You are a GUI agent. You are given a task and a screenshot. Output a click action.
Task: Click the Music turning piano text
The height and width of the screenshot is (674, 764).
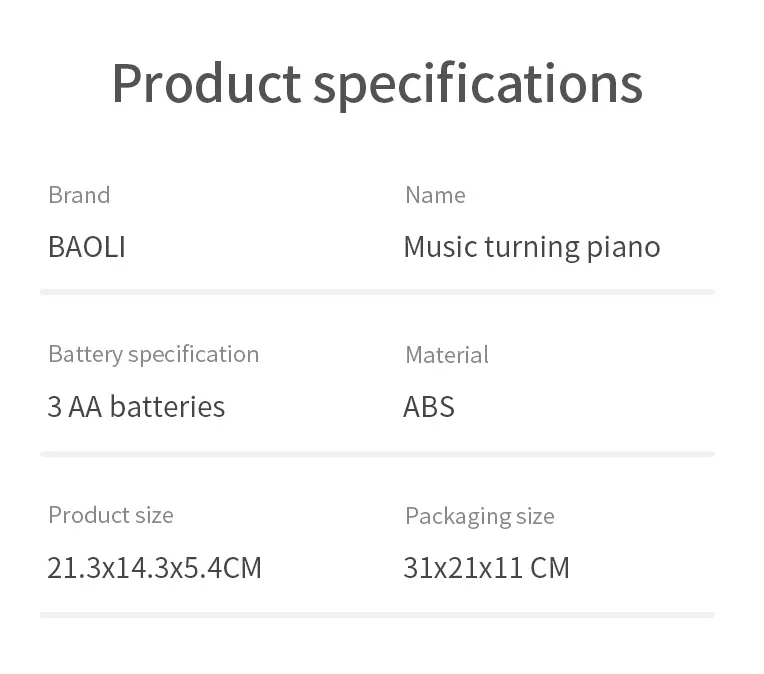[532, 248]
